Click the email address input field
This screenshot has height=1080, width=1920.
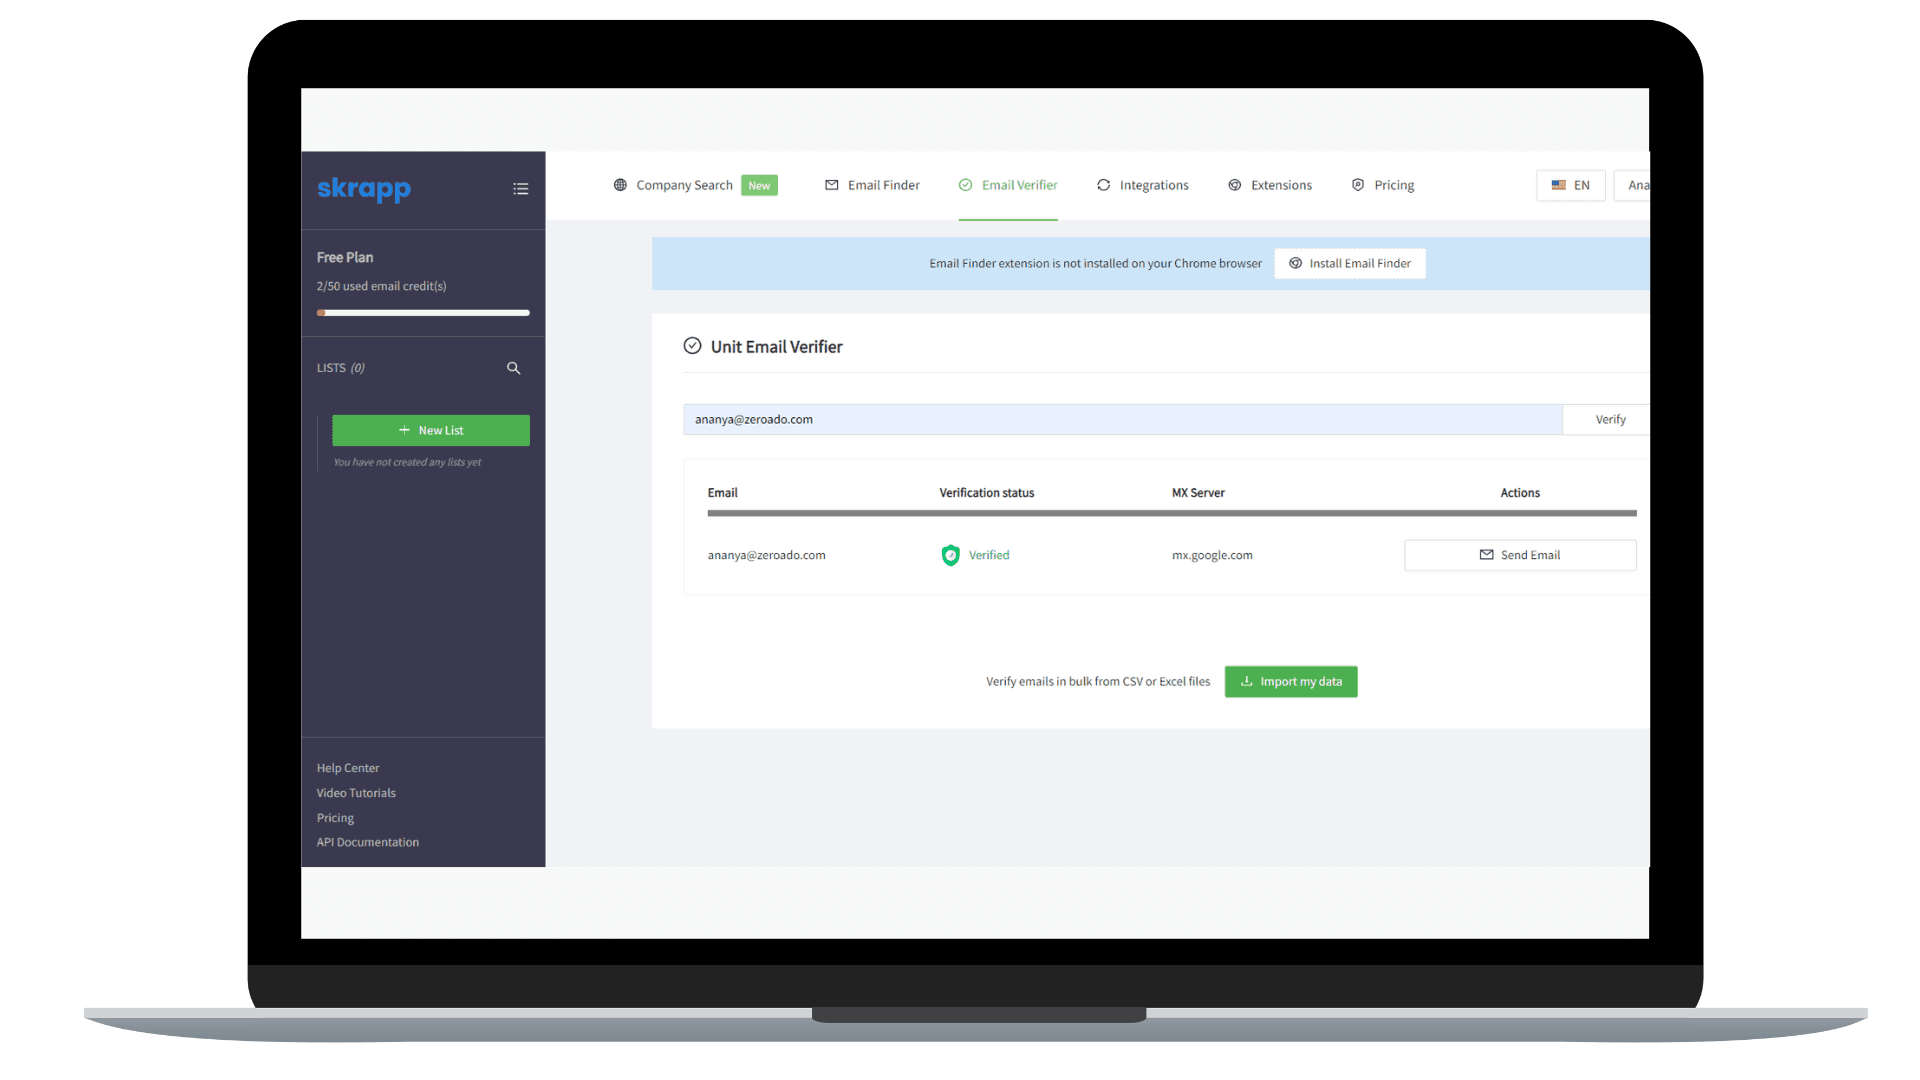coord(1121,420)
